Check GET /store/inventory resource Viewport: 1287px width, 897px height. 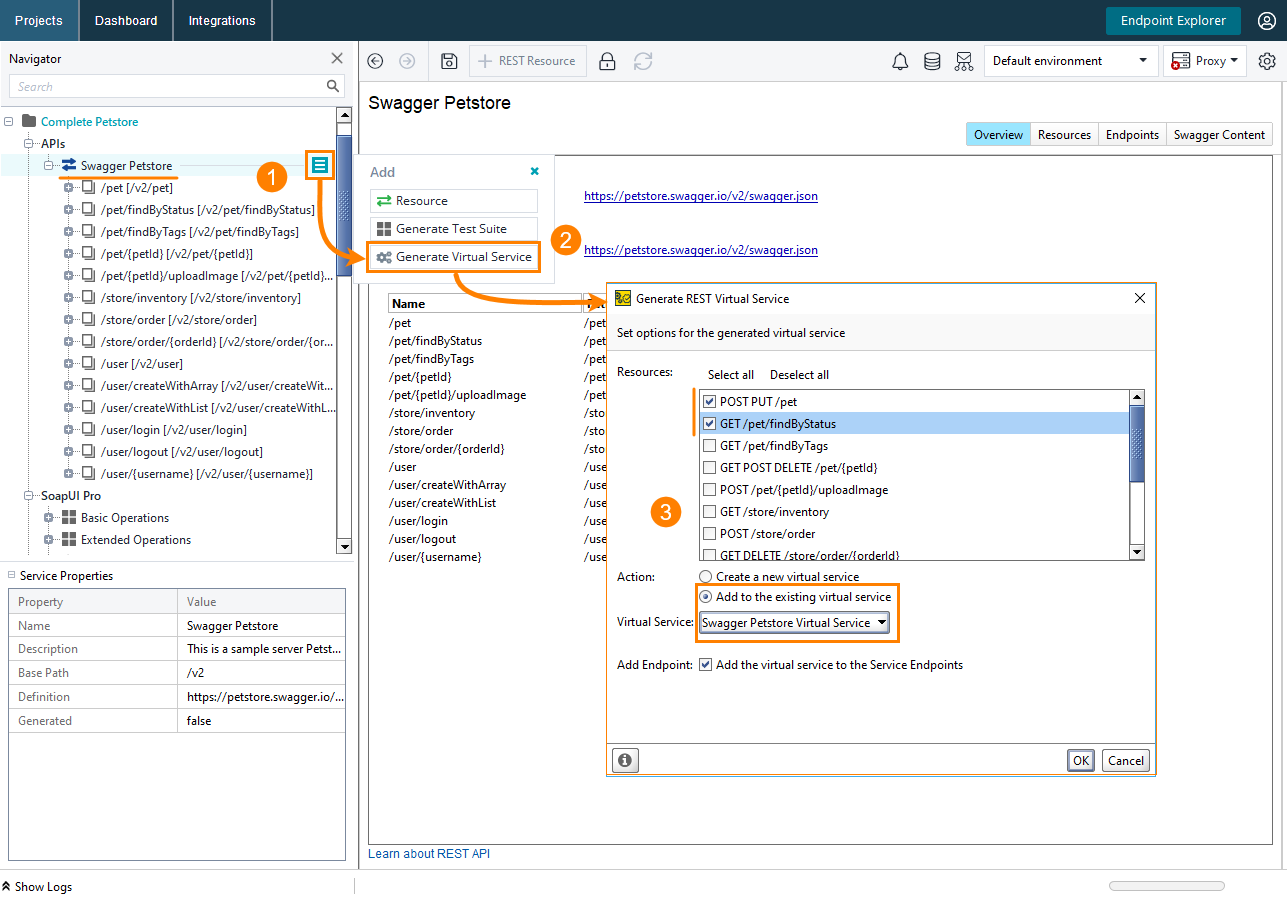(x=709, y=511)
